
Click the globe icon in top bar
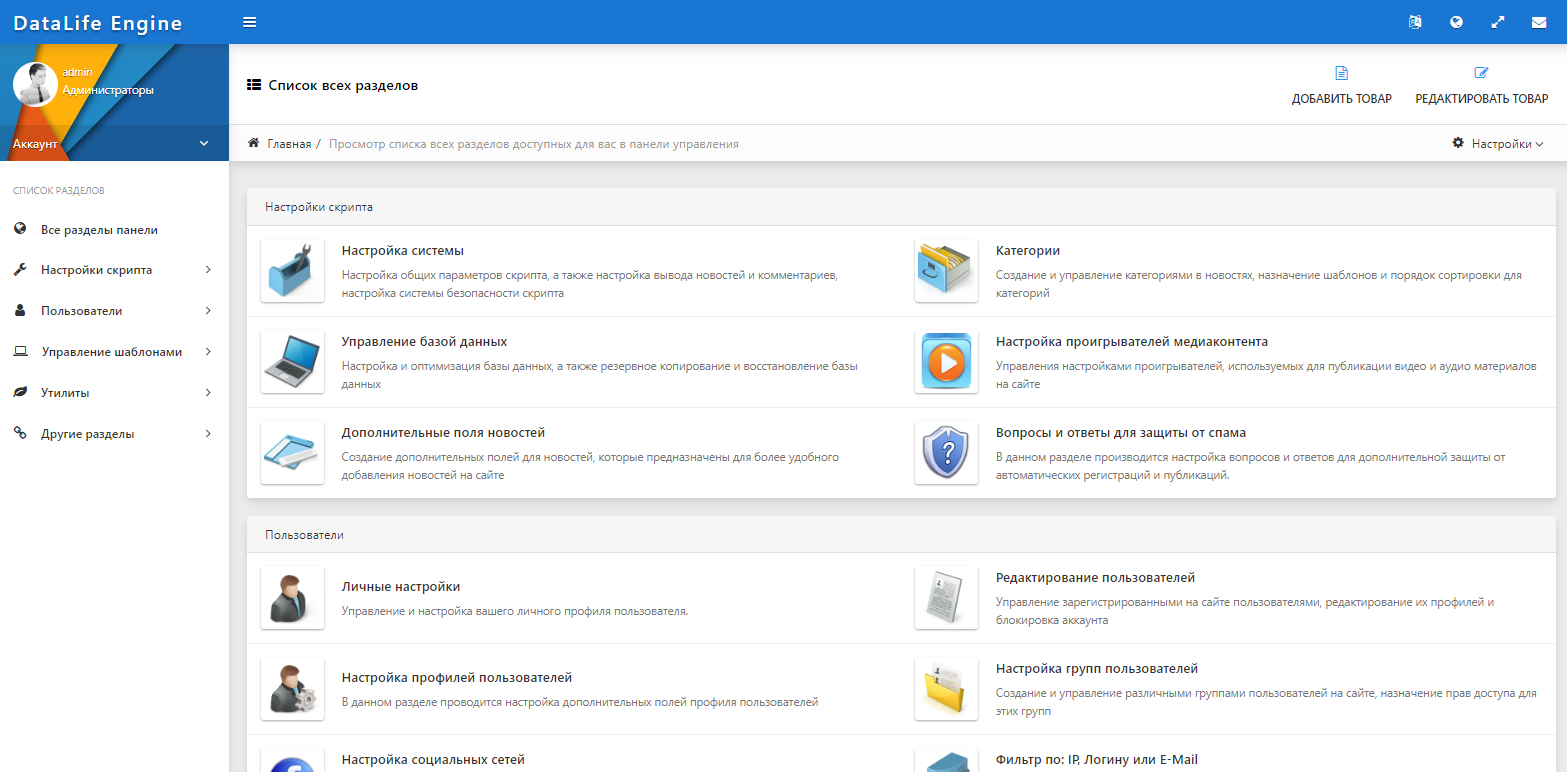pos(1457,22)
